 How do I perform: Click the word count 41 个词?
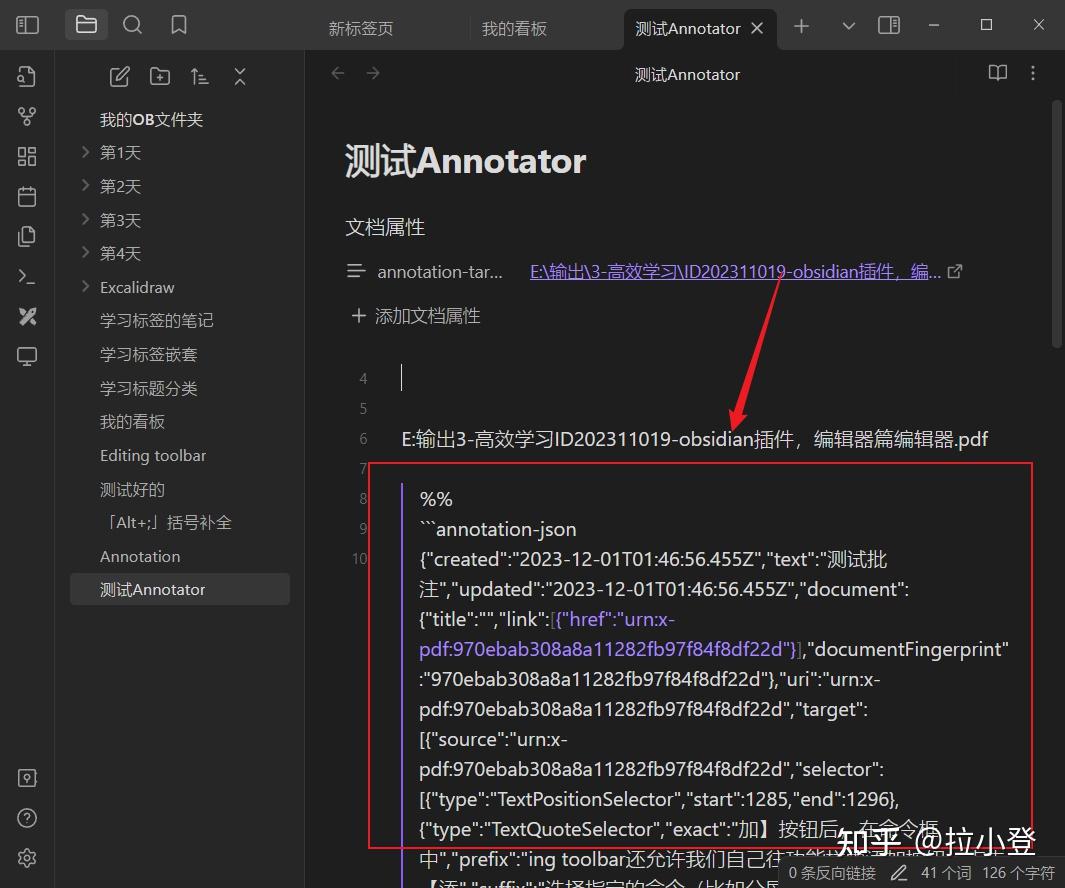click(946, 872)
